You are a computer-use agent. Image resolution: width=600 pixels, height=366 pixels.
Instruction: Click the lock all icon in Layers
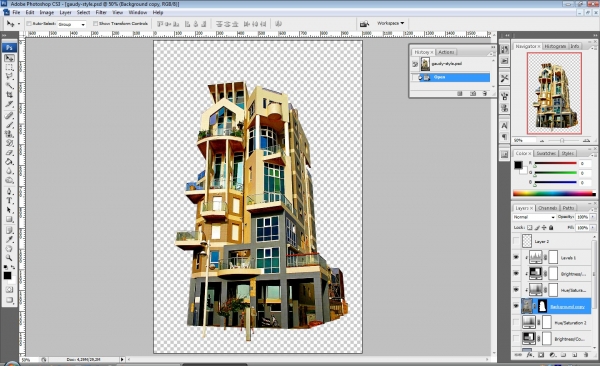click(x=551, y=227)
